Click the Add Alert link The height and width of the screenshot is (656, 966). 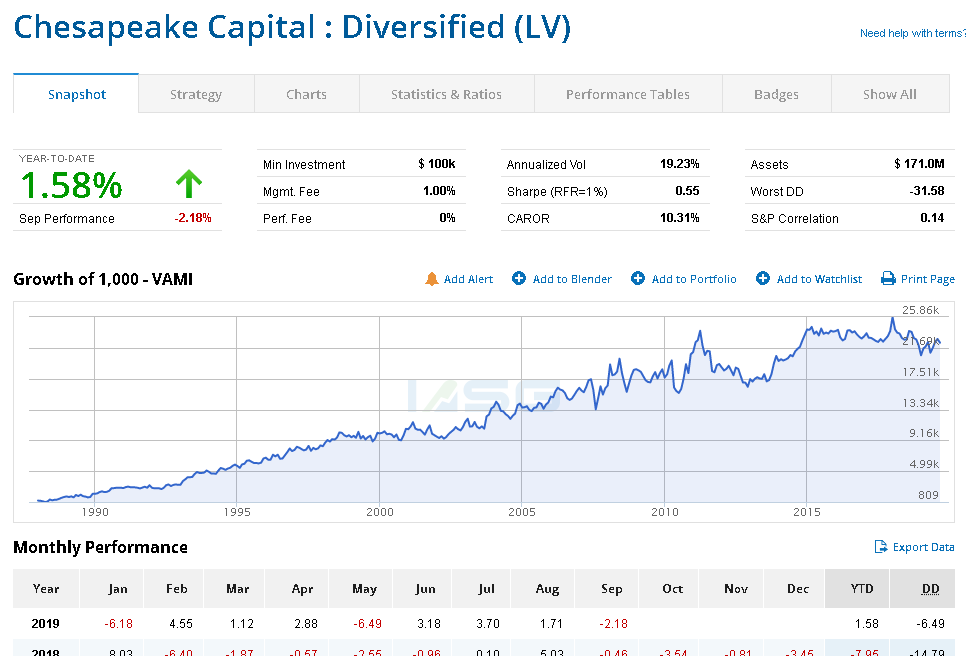tap(468, 279)
